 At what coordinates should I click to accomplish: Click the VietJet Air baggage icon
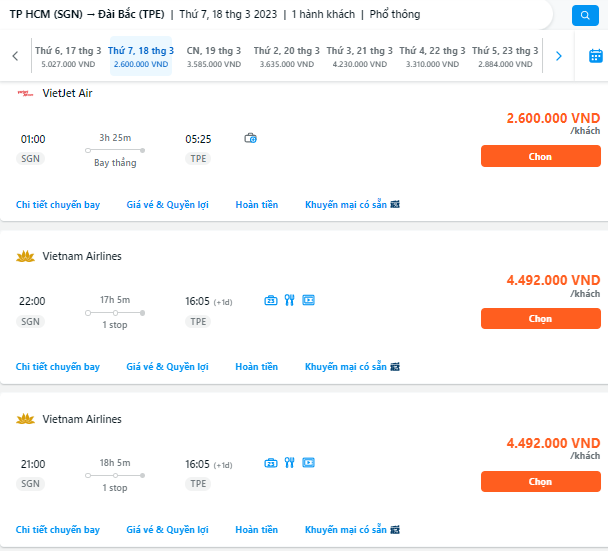point(250,138)
